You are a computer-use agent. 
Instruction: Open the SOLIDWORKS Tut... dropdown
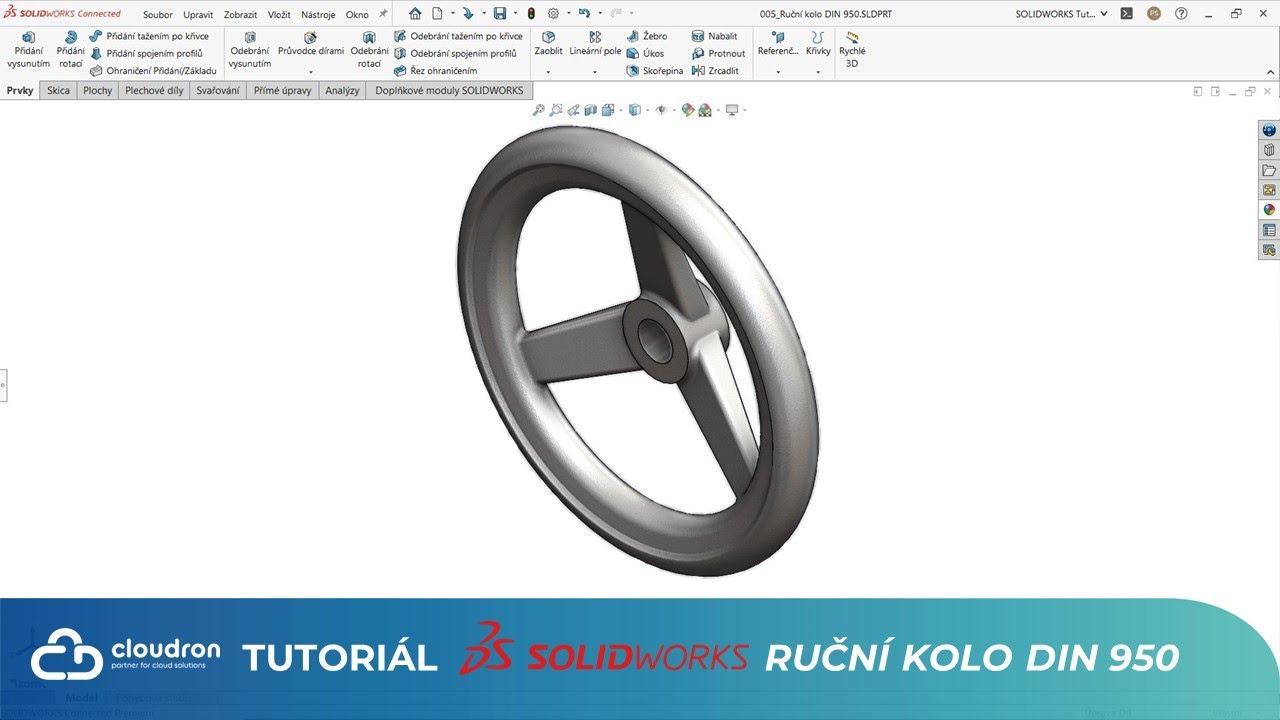point(1061,14)
